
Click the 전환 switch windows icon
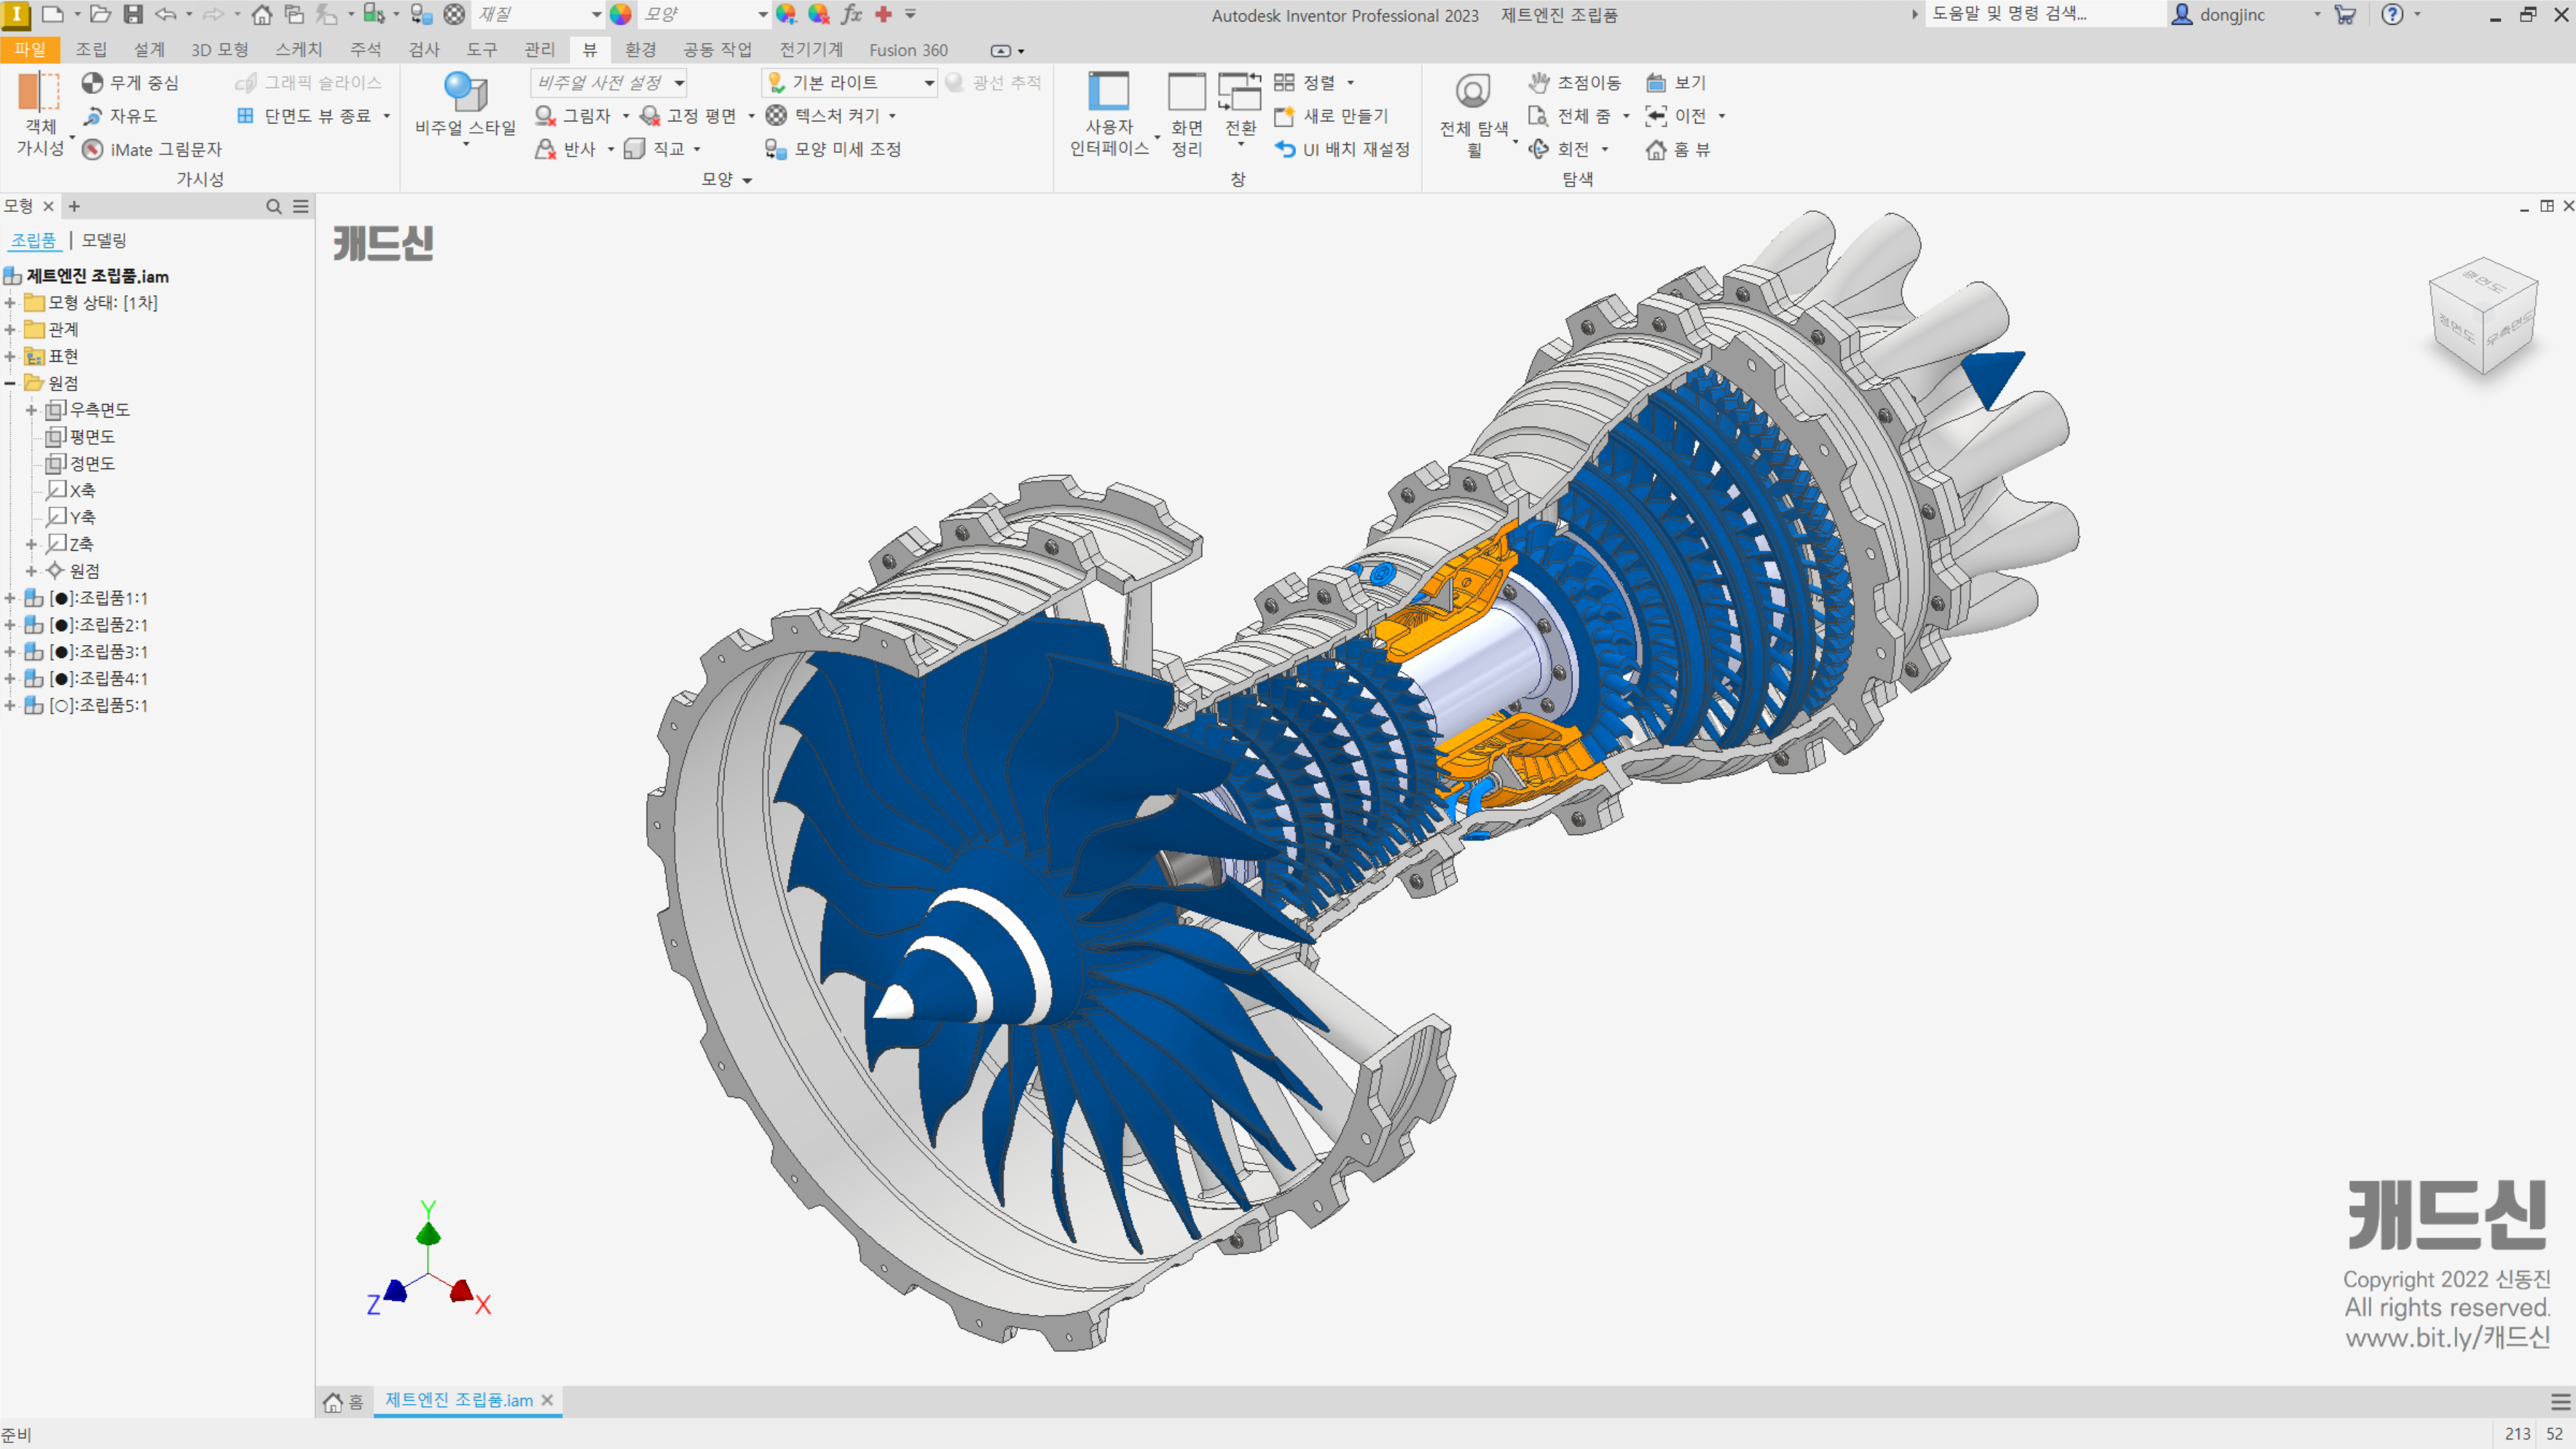pos(1239,92)
